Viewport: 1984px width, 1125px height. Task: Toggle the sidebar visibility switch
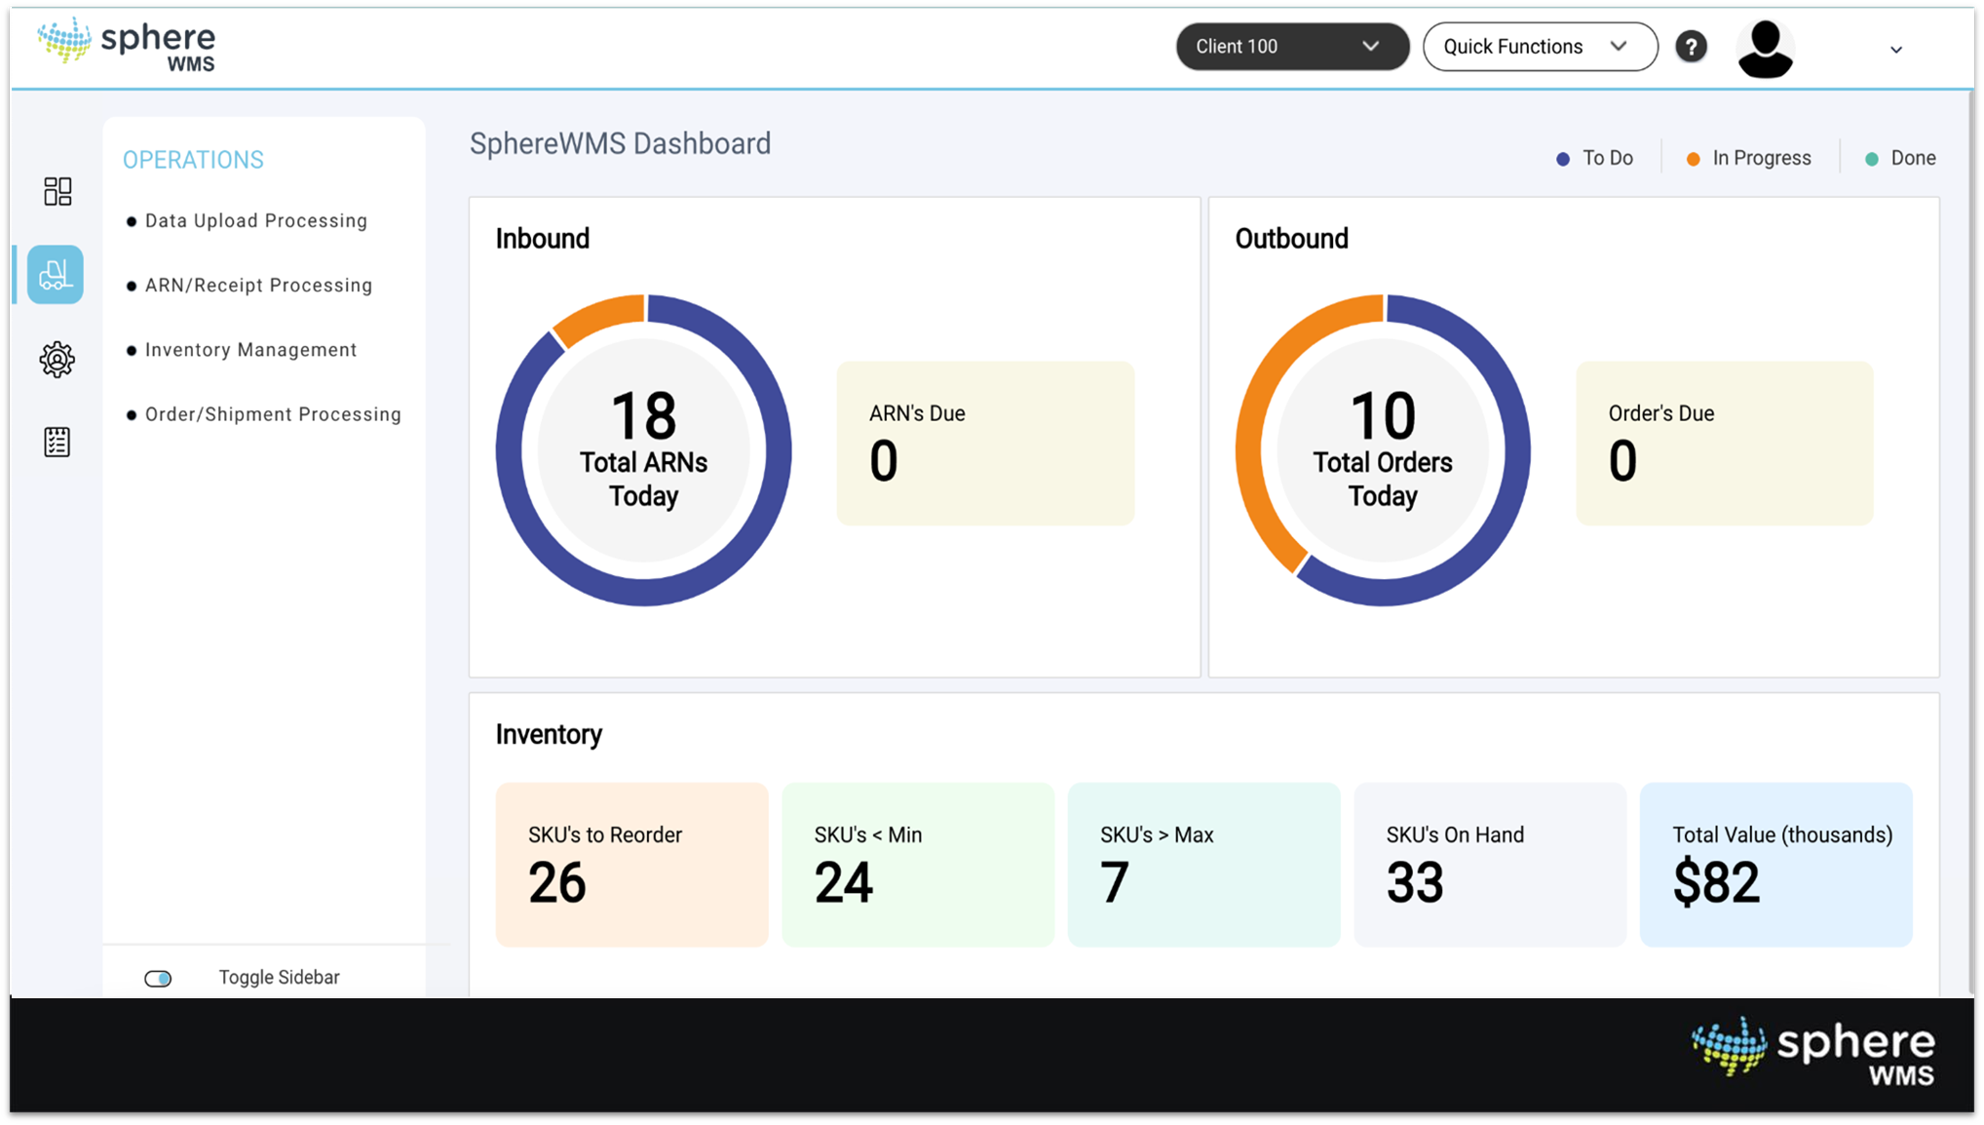pyautogui.click(x=159, y=977)
